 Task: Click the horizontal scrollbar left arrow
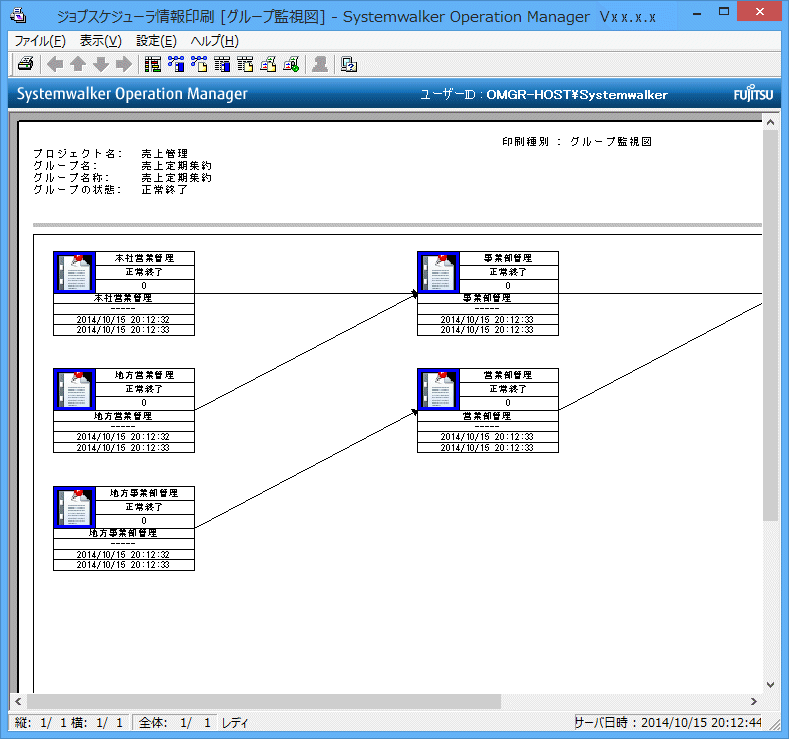pyautogui.click(x=18, y=701)
